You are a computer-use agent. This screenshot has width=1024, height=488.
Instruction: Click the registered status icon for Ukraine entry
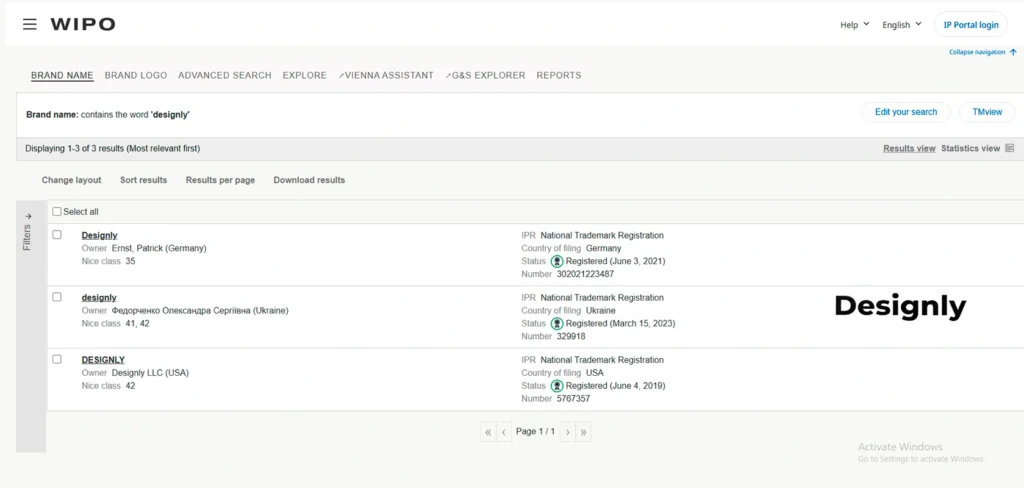pyautogui.click(x=557, y=323)
